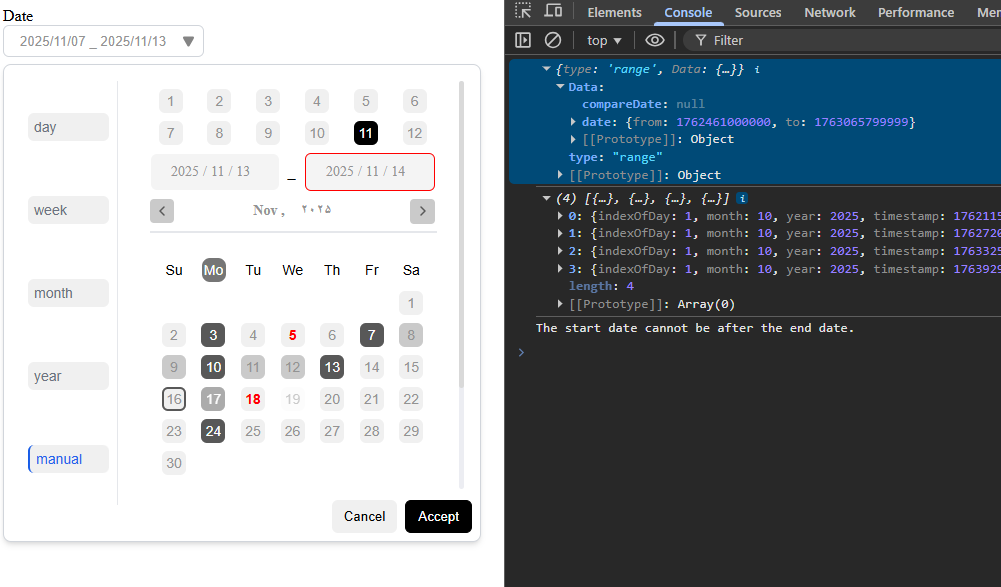Viewport: 1001px width, 587px height.
Task: Click the 'length: 4' line
Action: 601,286
